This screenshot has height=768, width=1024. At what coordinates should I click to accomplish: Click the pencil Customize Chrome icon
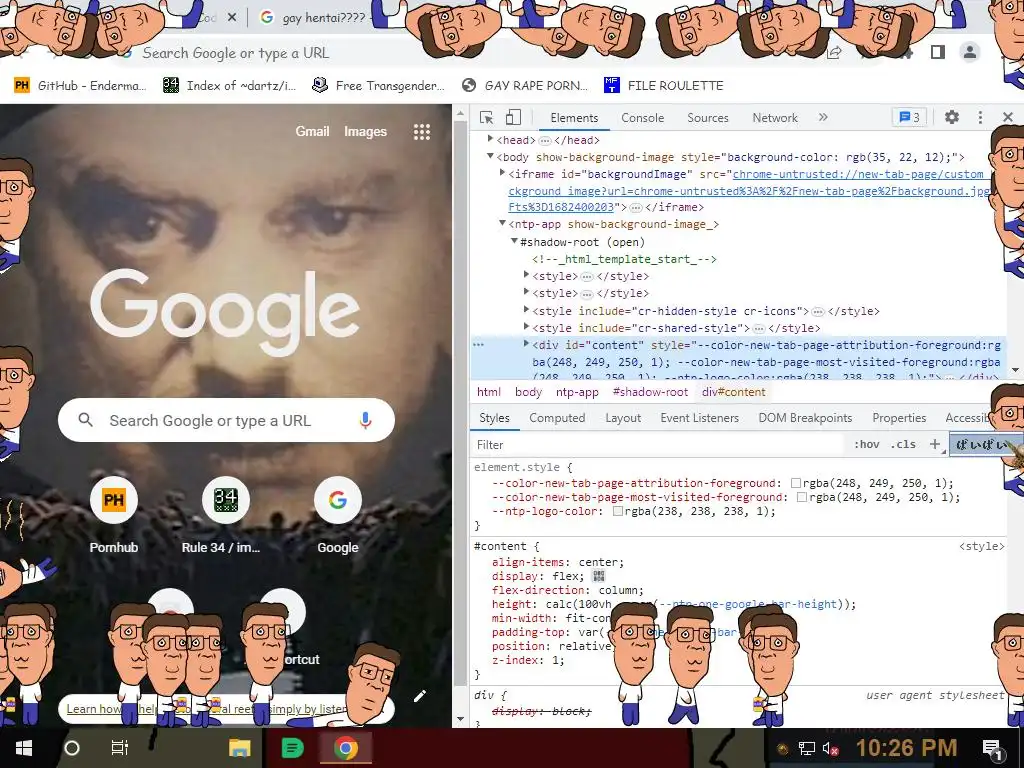[x=420, y=696]
